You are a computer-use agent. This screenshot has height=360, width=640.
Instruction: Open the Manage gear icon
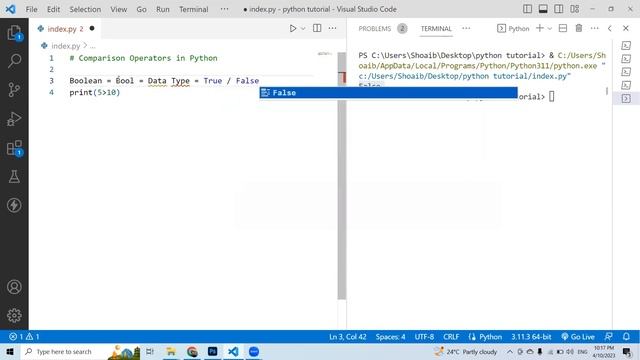point(14,315)
